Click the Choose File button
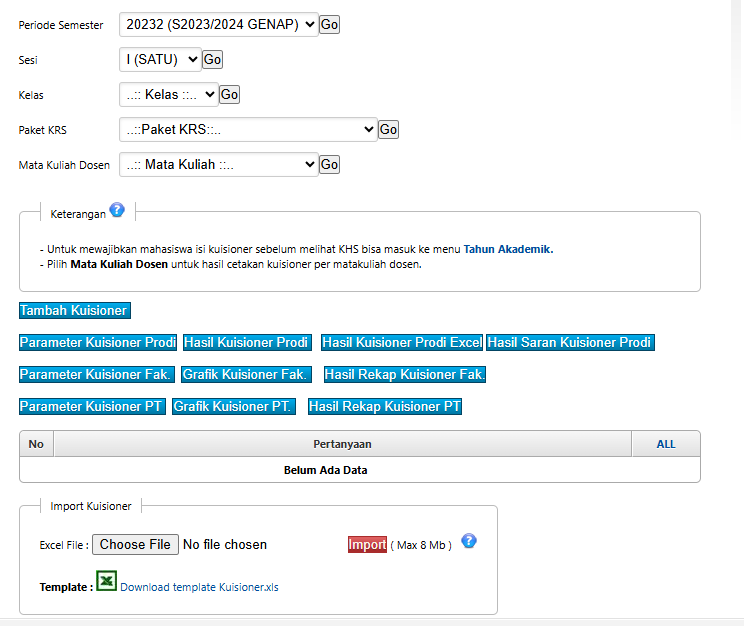This screenshot has width=744, height=626. pyautogui.click(x=135, y=544)
